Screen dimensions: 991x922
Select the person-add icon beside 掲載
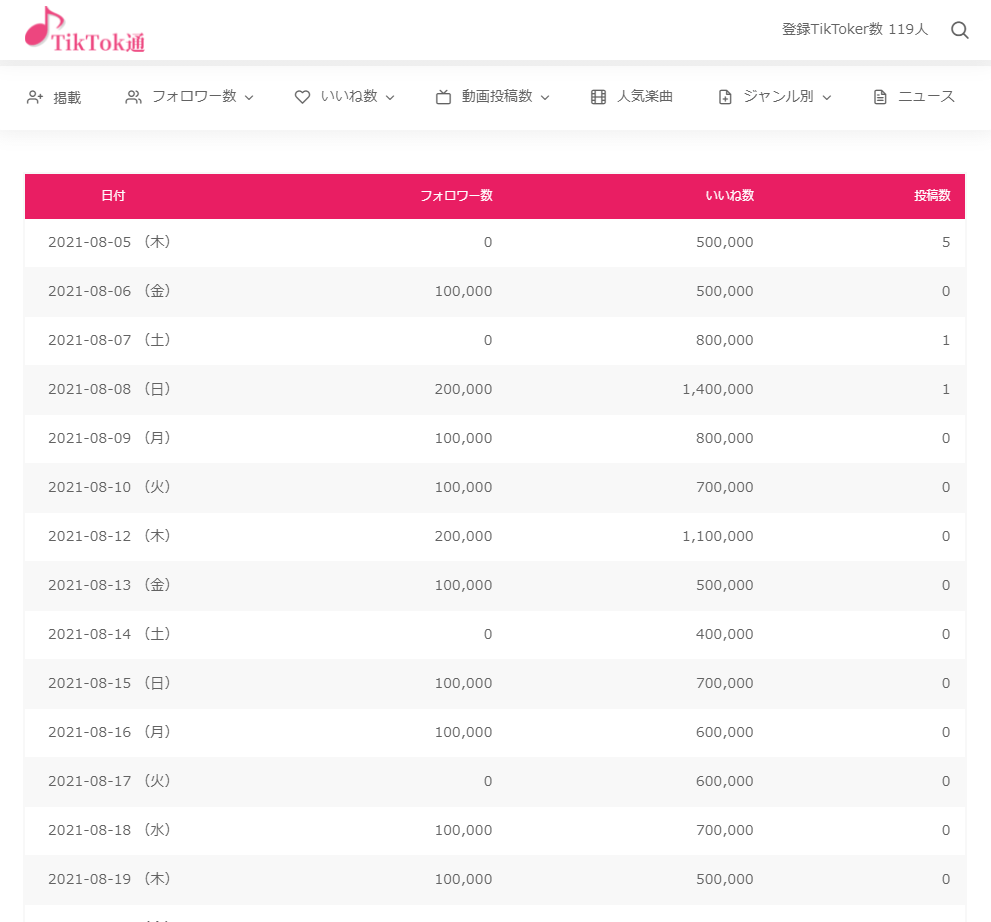[x=32, y=96]
